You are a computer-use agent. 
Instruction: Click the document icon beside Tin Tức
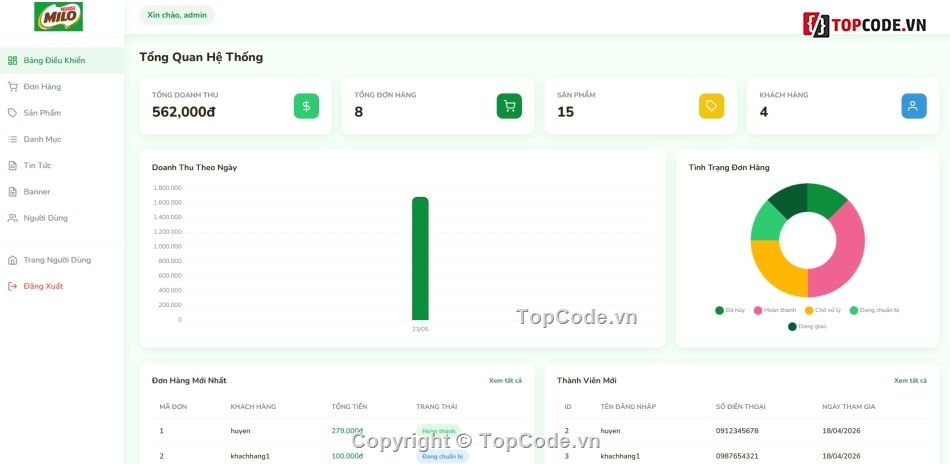tap(12, 165)
